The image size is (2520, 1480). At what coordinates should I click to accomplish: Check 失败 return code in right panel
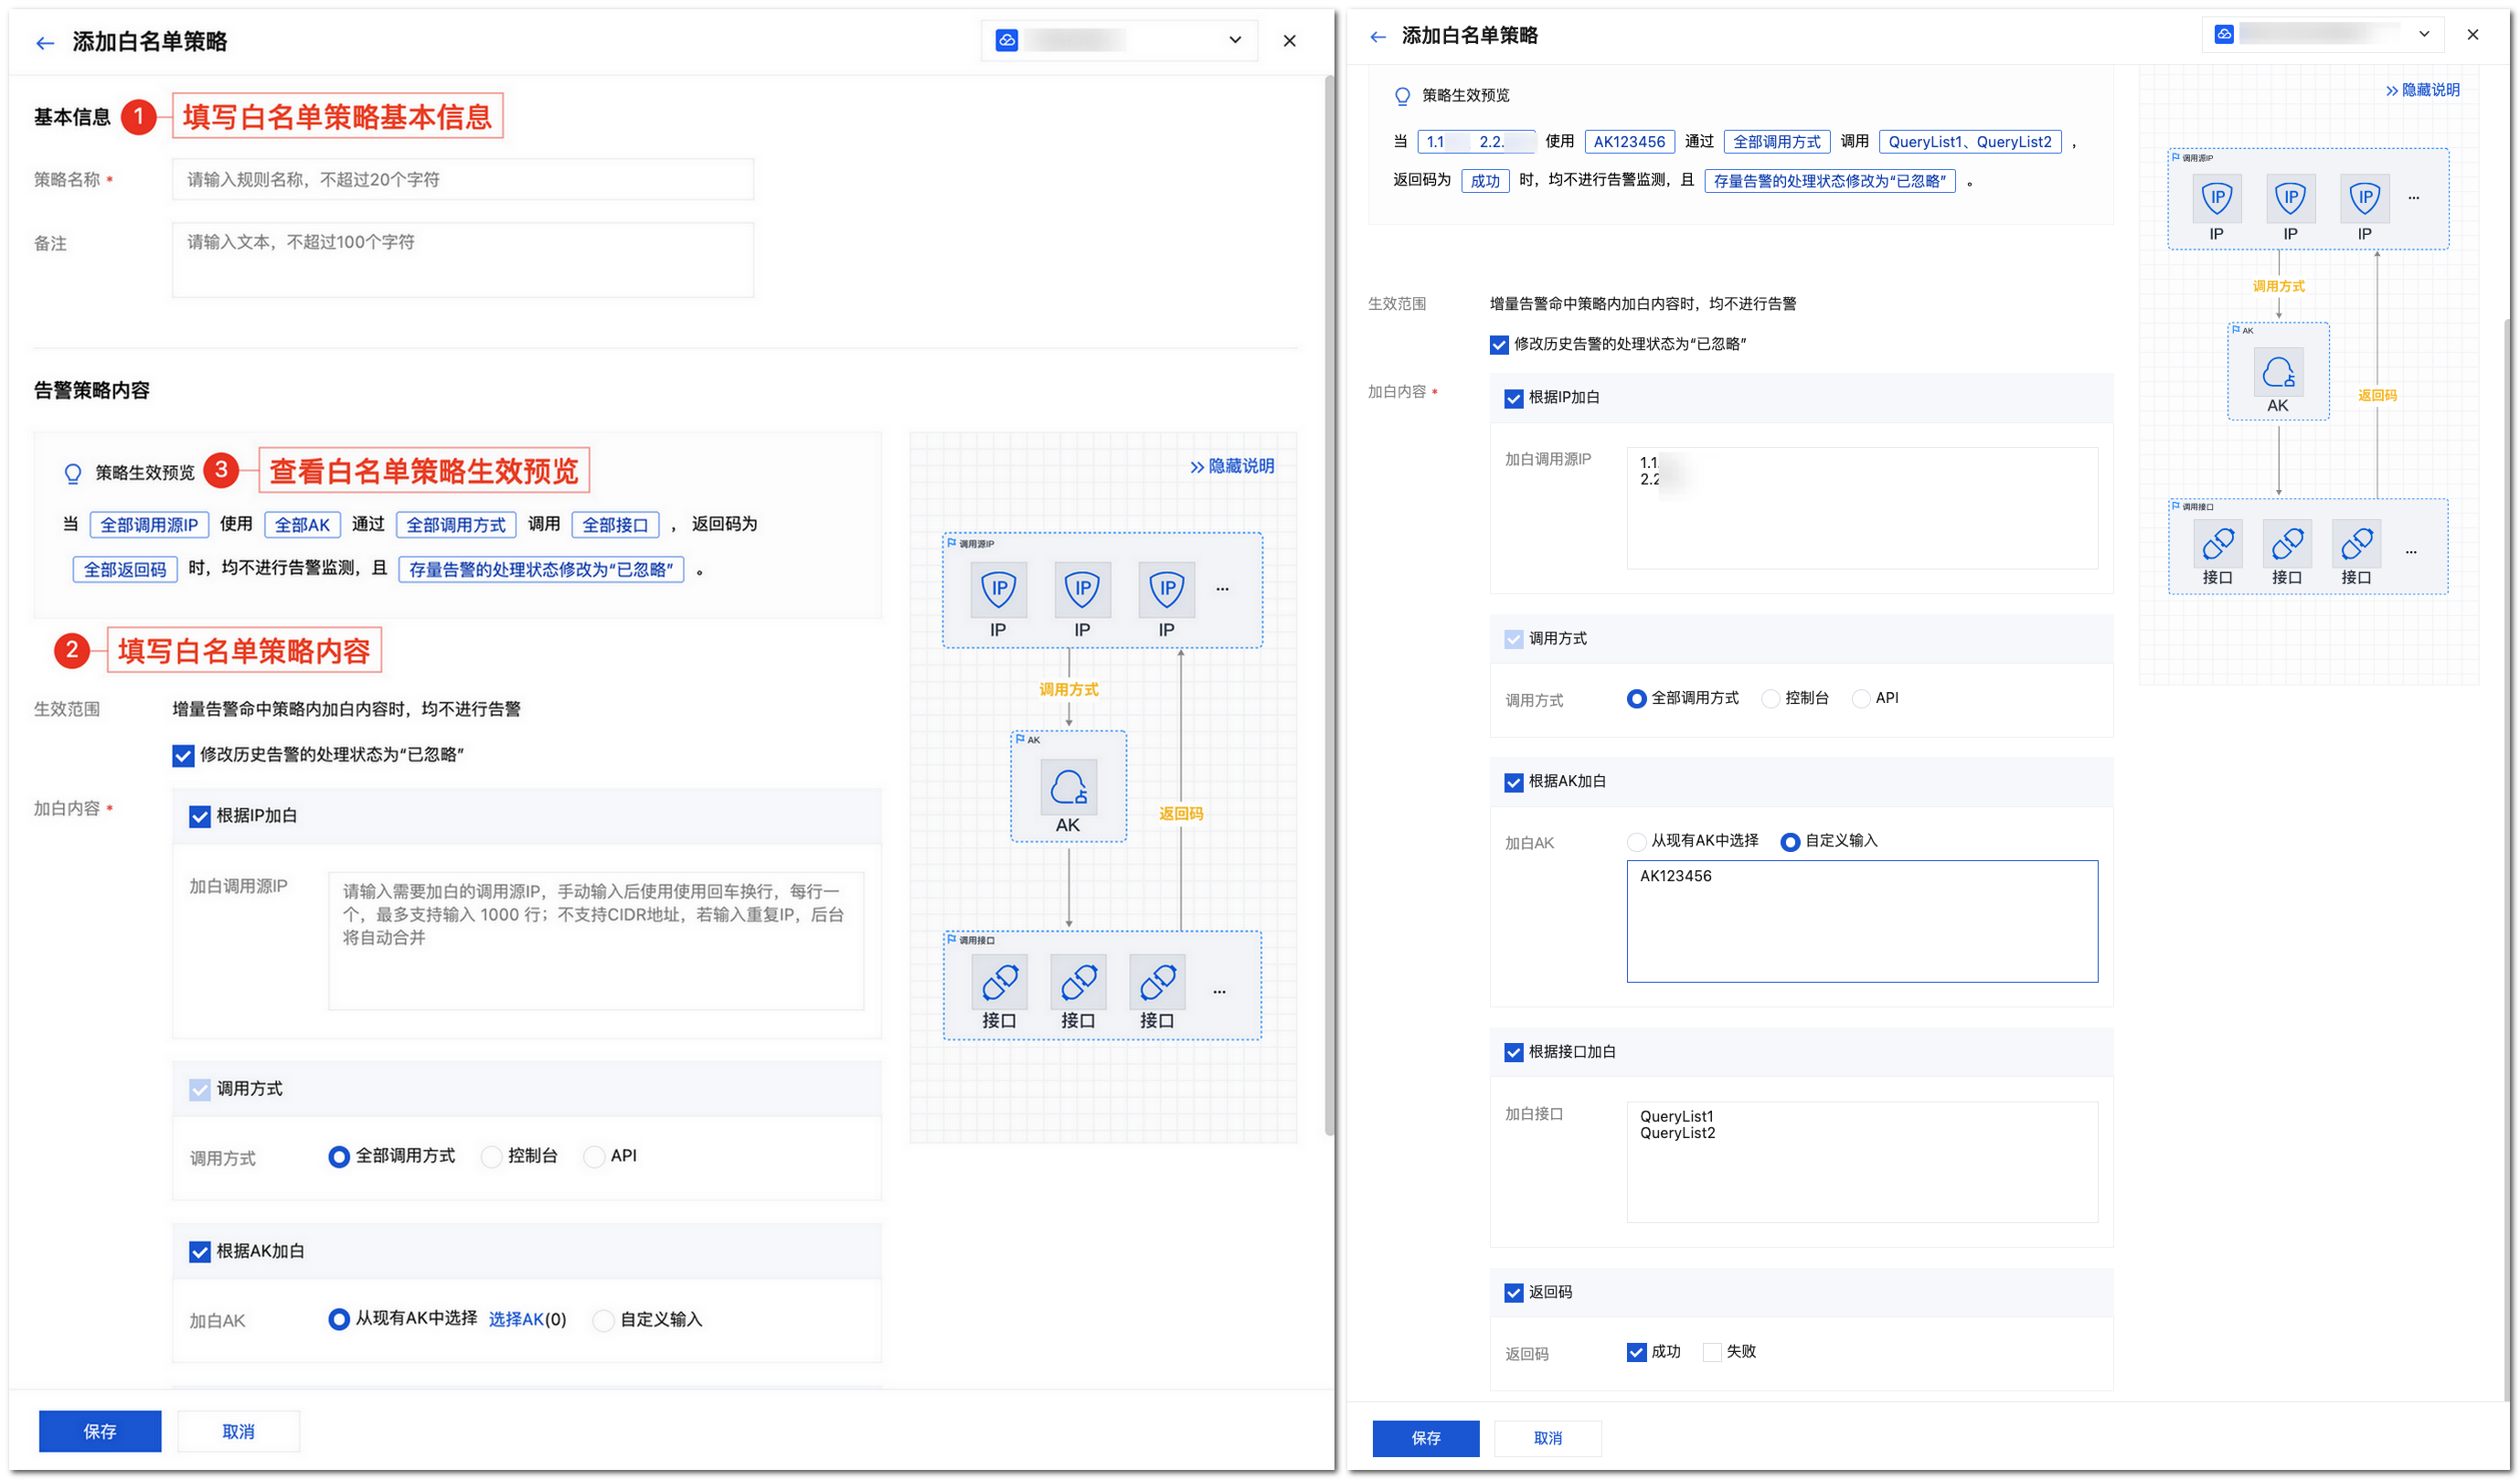click(x=1712, y=1353)
